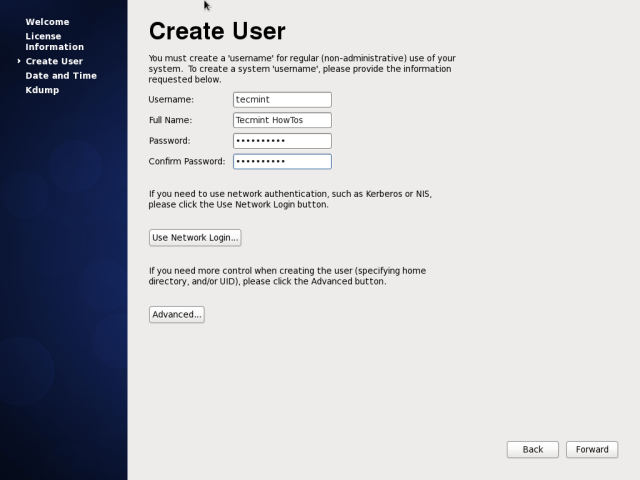This screenshot has width=640, height=480.
Task: Select the Create User sidebar step
Action: click(54, 61)
